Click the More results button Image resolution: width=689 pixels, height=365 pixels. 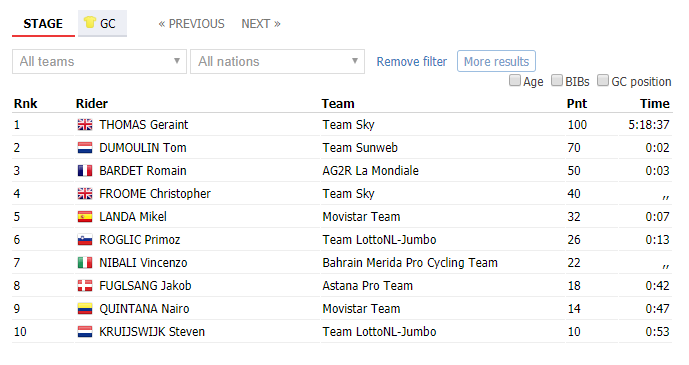(496, 61)
